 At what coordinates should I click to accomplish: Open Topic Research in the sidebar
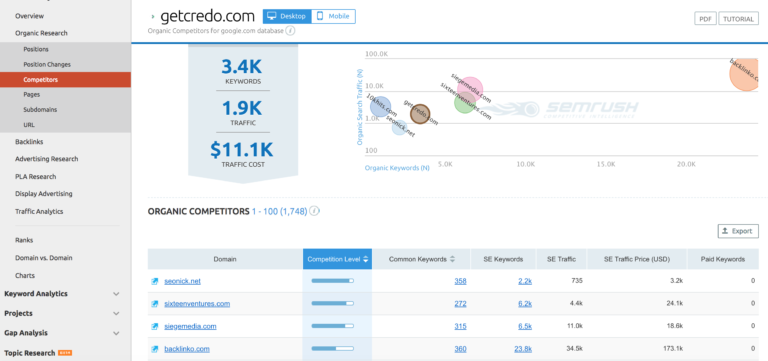point(29,353)
